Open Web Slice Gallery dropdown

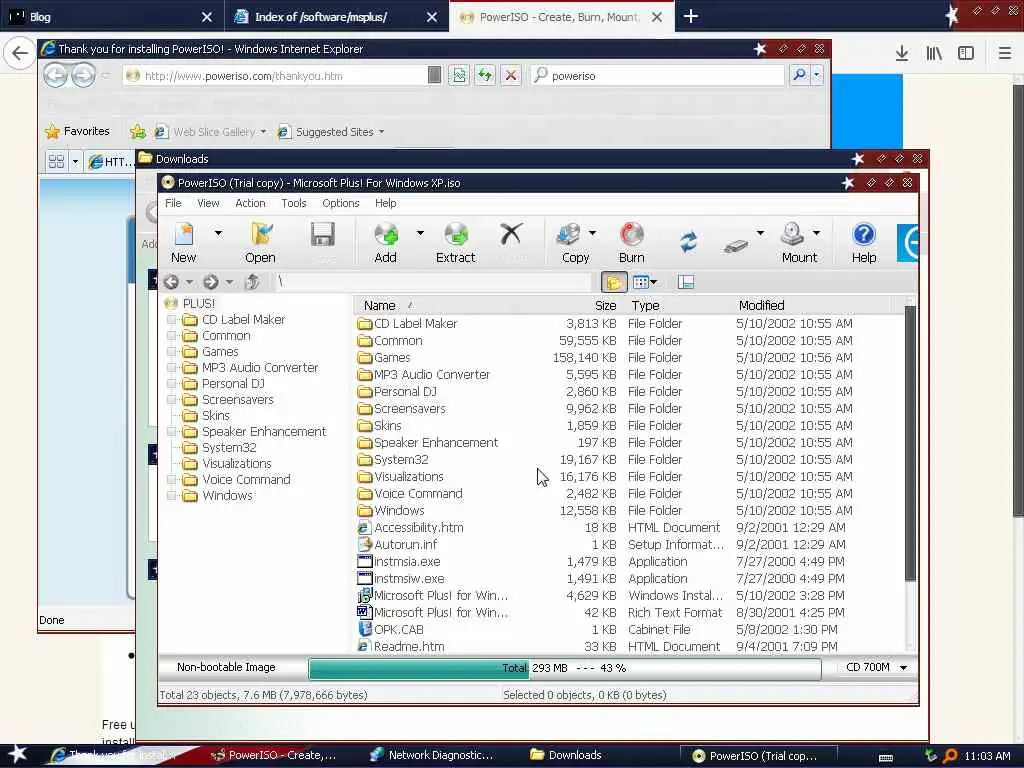point(263,132)
